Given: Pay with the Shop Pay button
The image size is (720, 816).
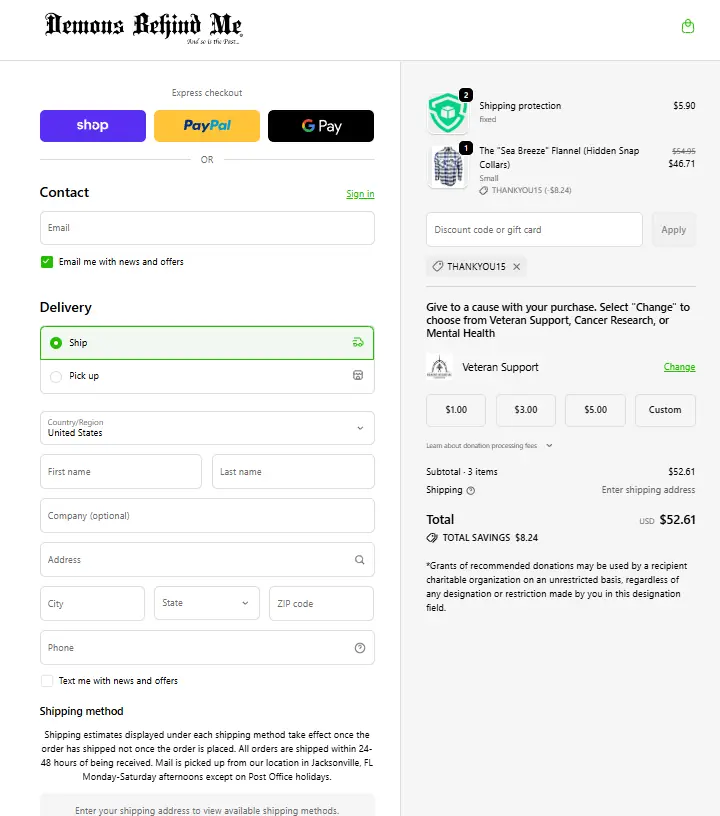Looking at the screenshot, I should [92, 126].
